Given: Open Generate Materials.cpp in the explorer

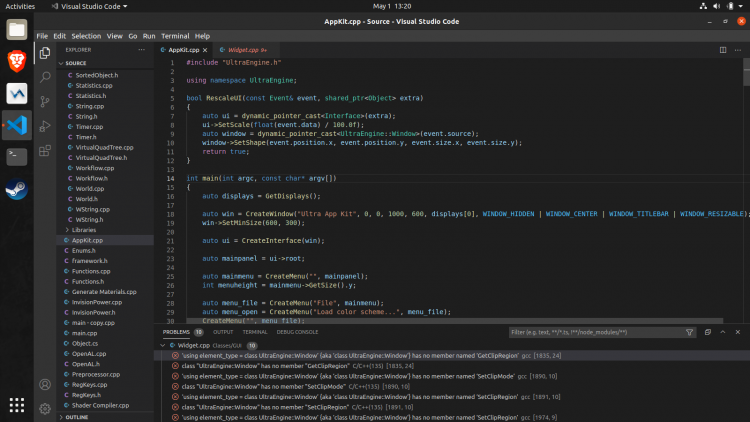Looking at the screenshot, I should coord(104,292).
